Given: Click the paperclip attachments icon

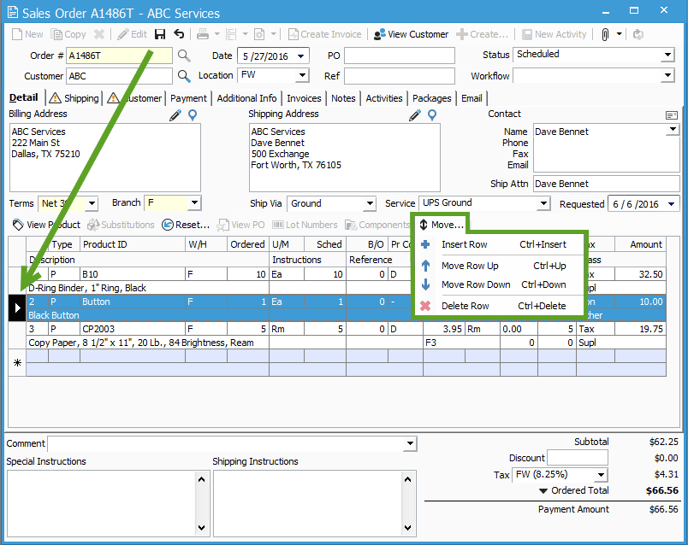Looking at the screenshot, I should [x=605, y=34].
